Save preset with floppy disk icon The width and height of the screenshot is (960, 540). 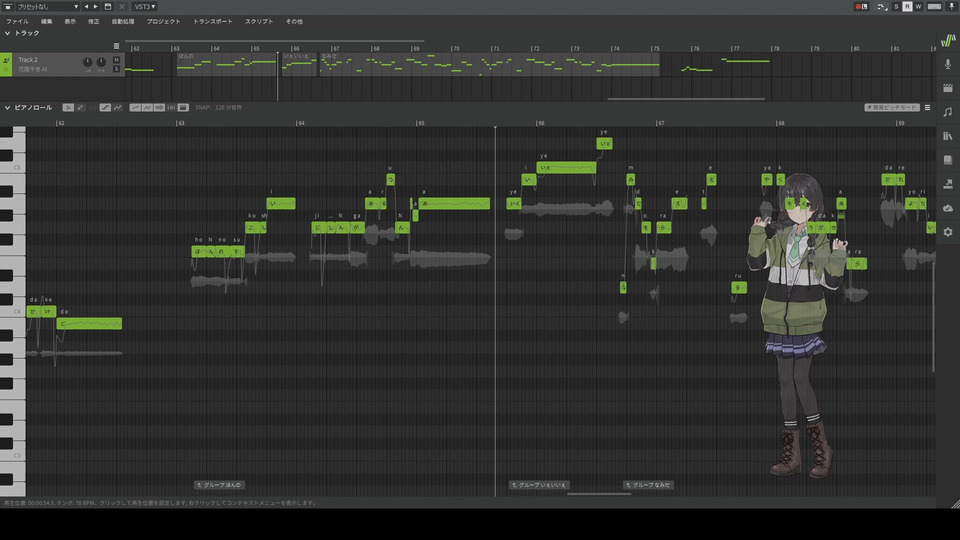click(108, 7)
